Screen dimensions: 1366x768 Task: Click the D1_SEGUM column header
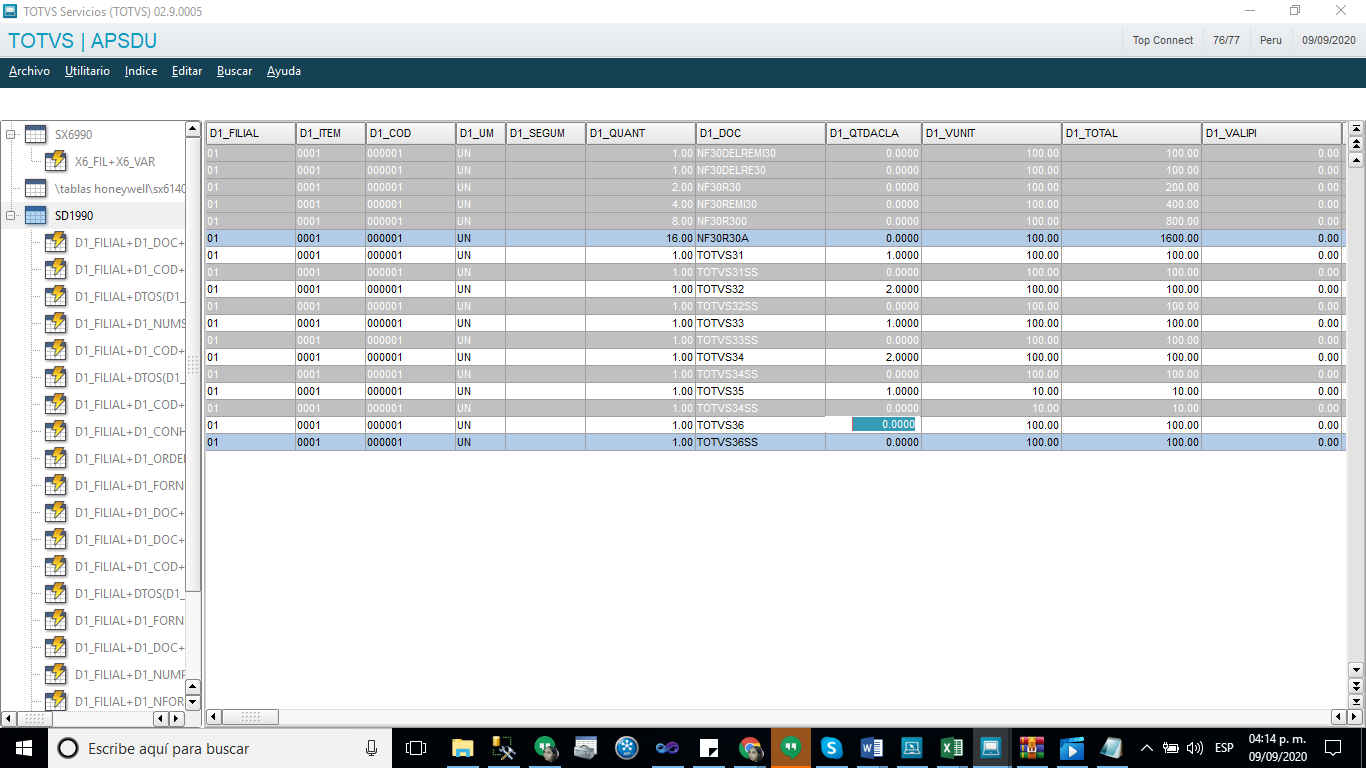[x=546, y=133]
